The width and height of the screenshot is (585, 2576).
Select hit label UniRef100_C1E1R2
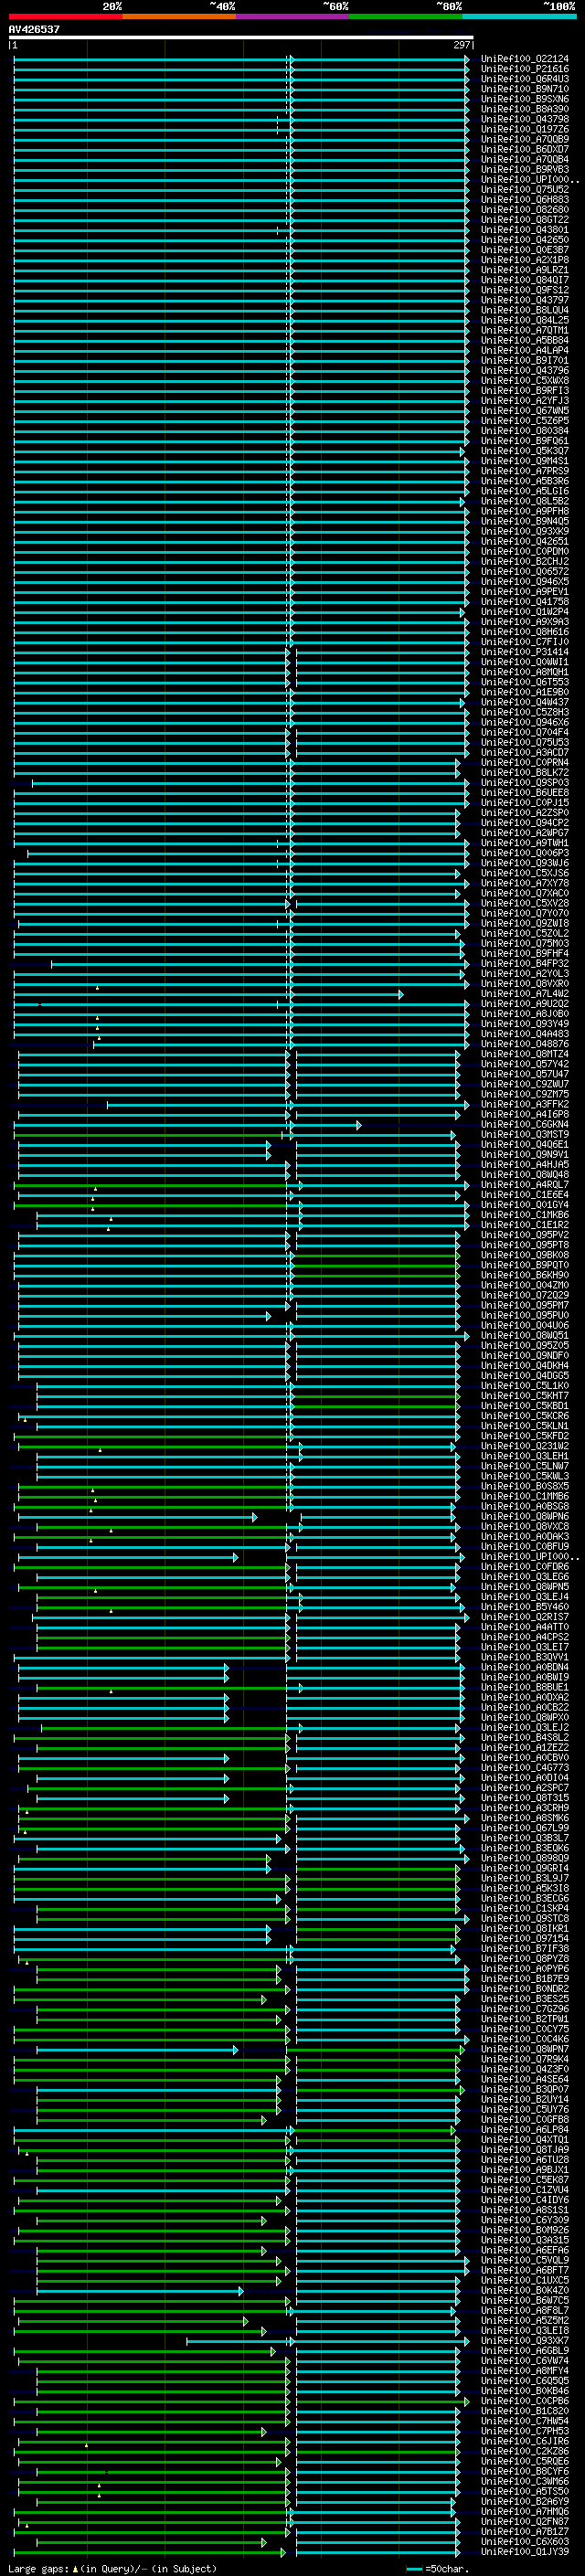[x=525, y=1225]
